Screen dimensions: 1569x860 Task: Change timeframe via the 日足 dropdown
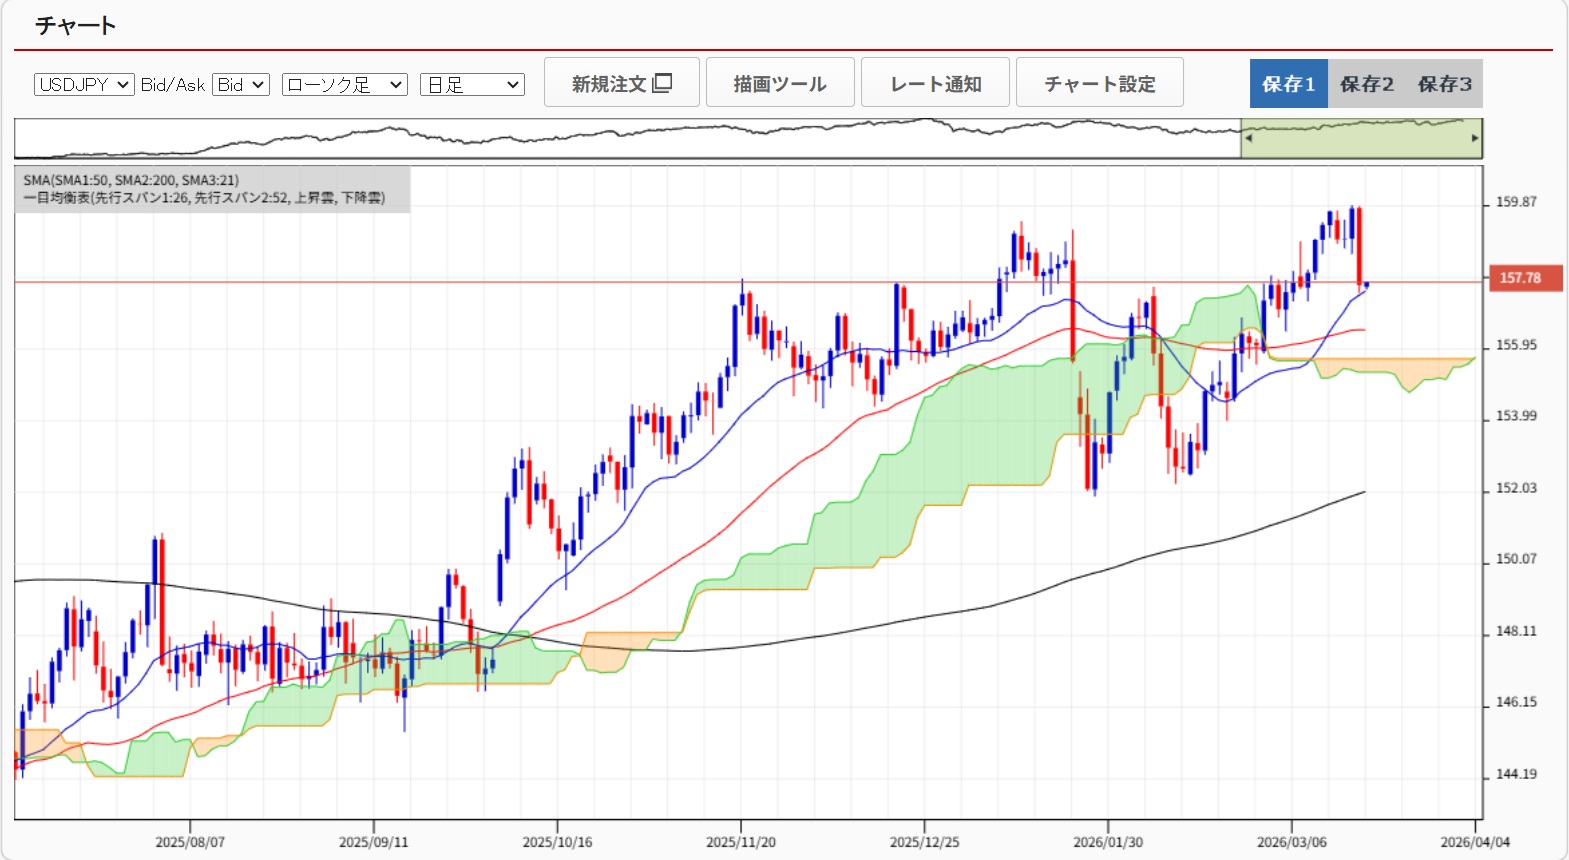(472, 85)
